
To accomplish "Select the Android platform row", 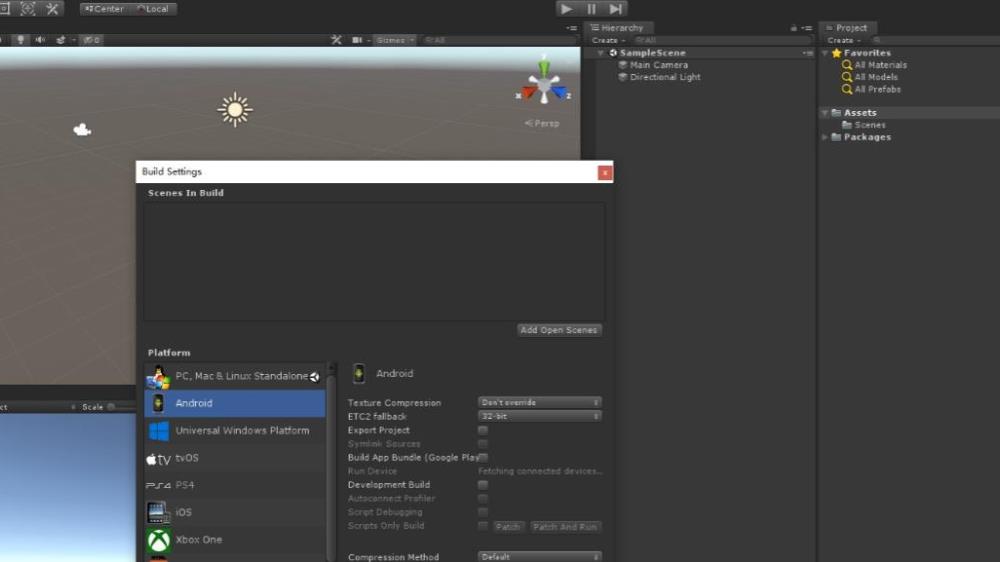I will click(x=235, y=403).
